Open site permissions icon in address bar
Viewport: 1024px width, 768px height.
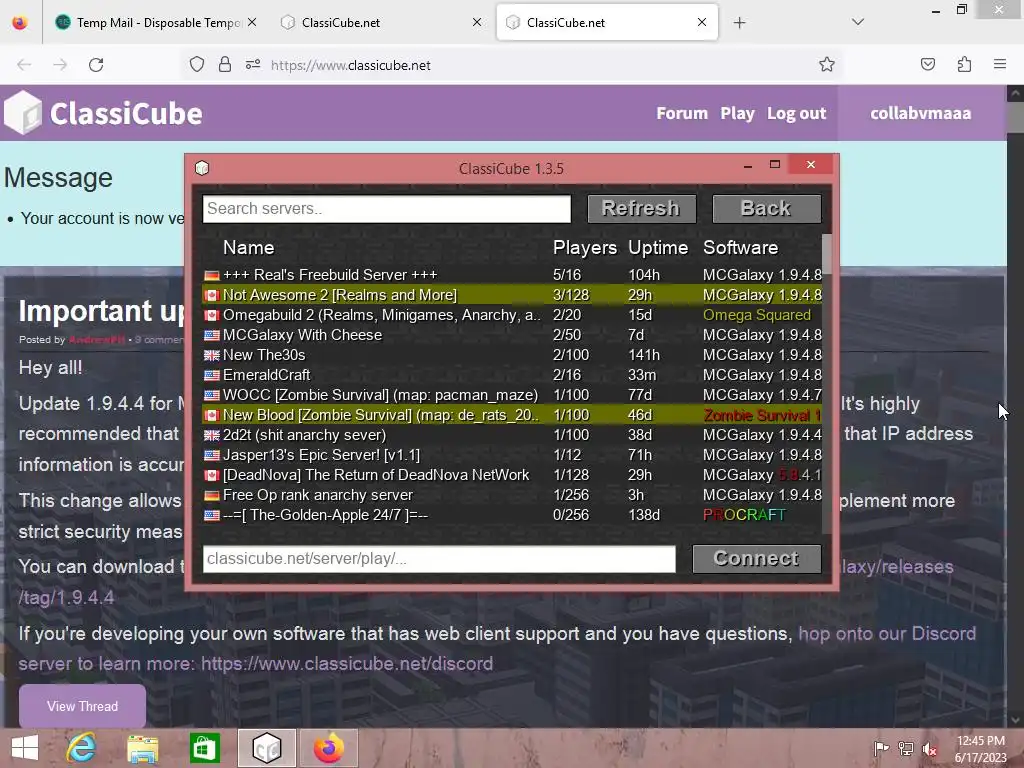coord(253,65)
